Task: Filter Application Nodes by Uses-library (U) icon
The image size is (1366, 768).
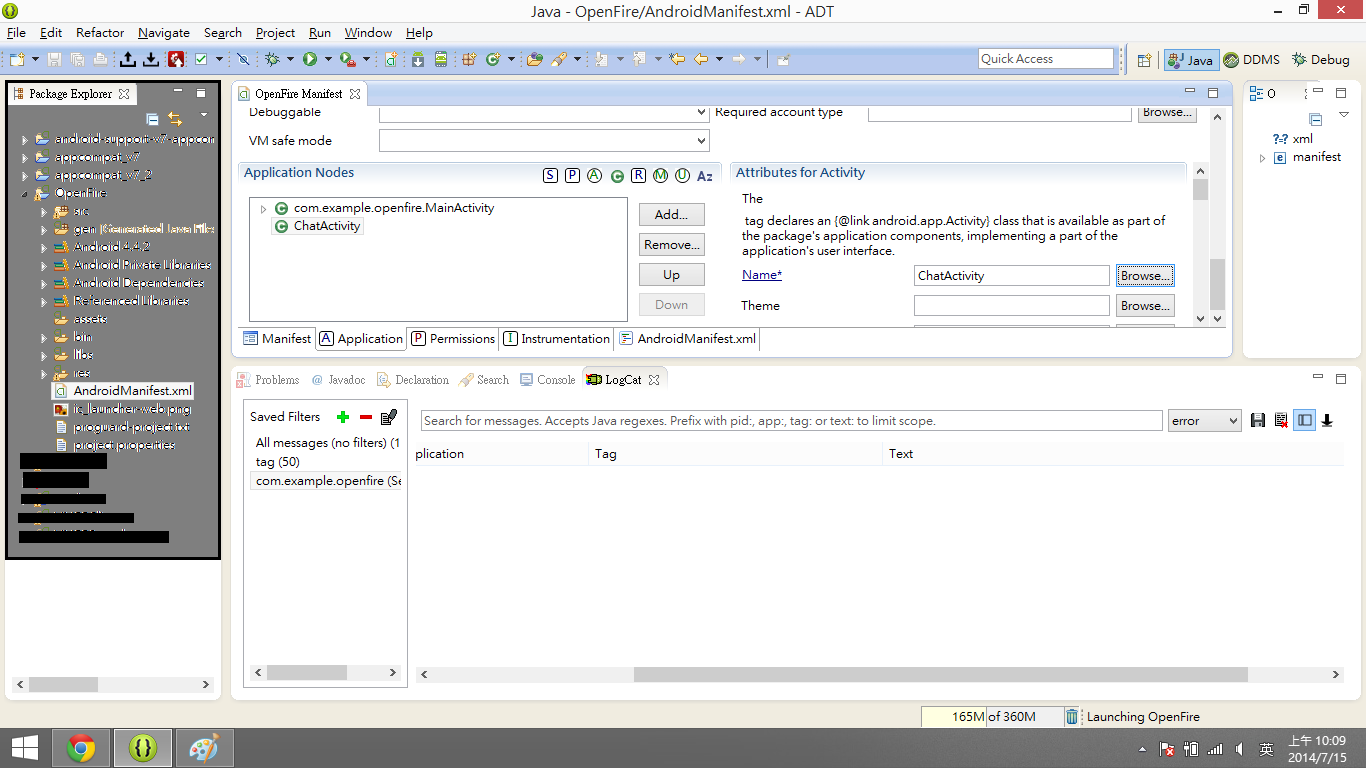Action: pyautogui.click(x=682, y=176)
